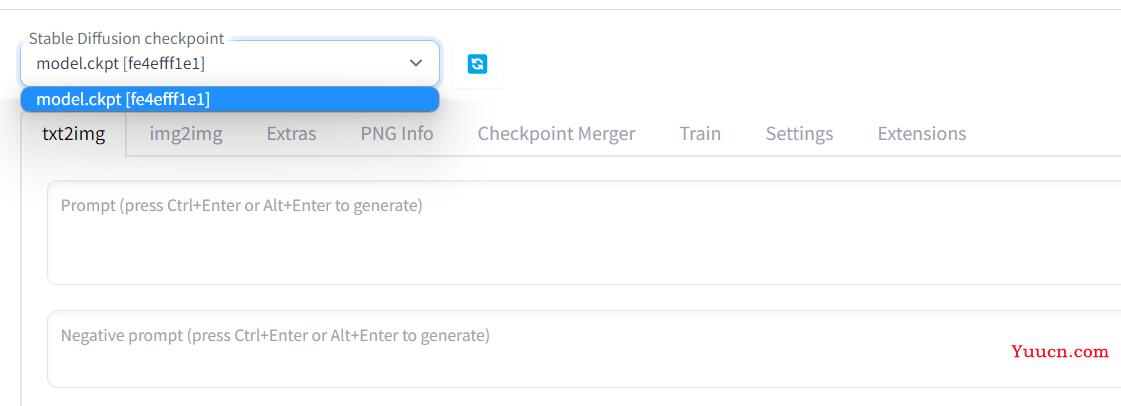The height and width of the screenshot is (406, 1121).
Task: Open the img2img tab
Action: tap(186, 134)
